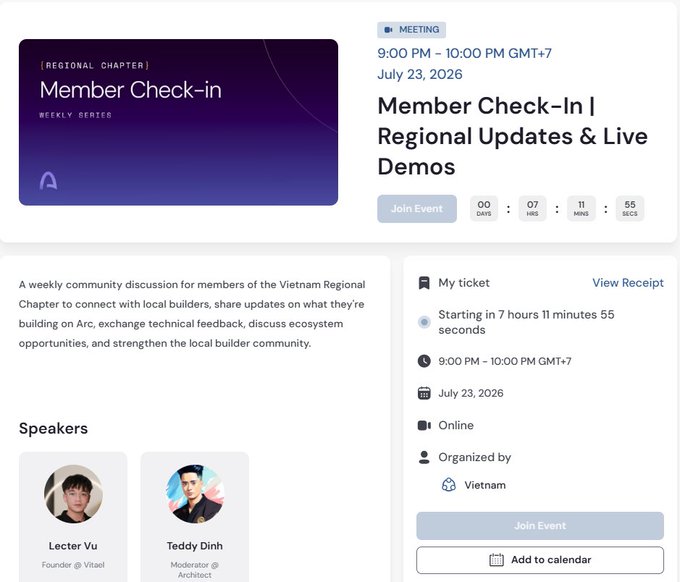Click the clock icon beside event time
The width and height of the screenshot is (680, 582).
point(424,361)
